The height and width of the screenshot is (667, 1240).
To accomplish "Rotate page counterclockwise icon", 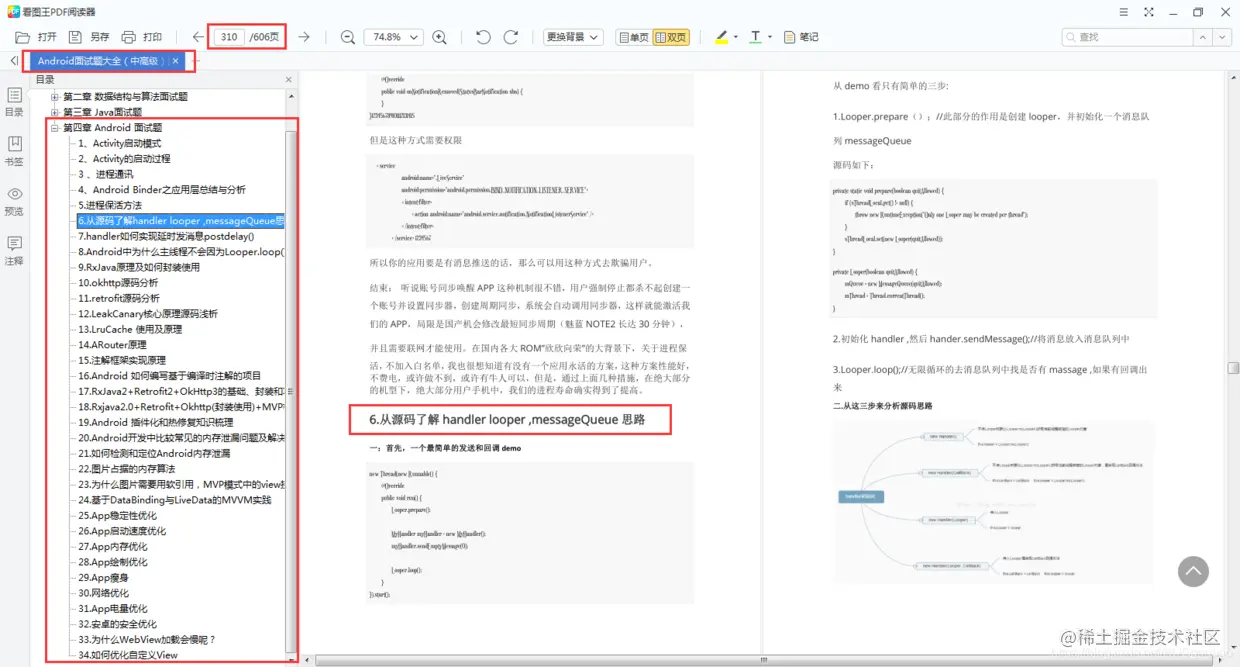I will [483, 37].
